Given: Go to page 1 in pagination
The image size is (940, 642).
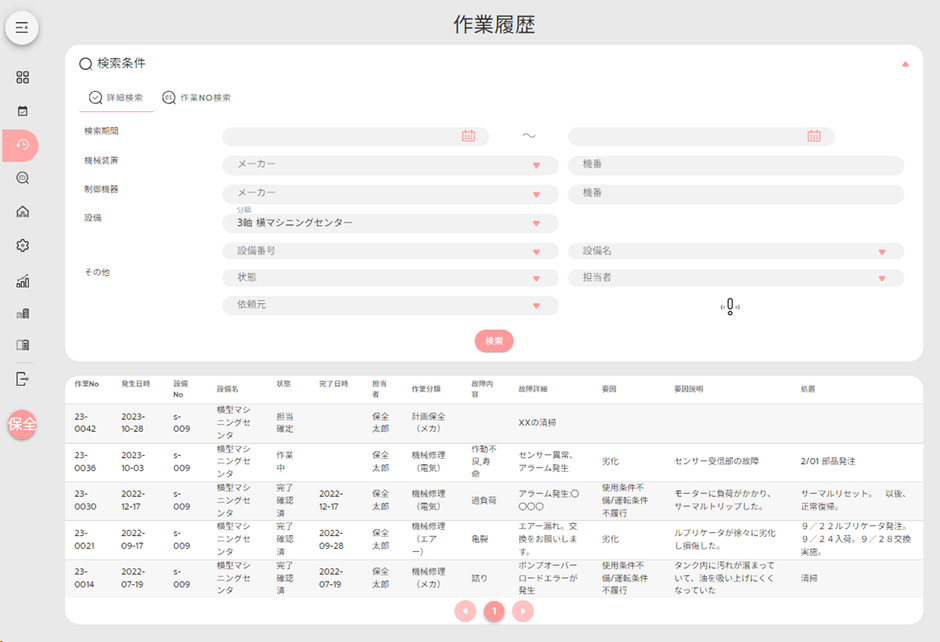Looking at the screenshot, I should tap(493, 610).
